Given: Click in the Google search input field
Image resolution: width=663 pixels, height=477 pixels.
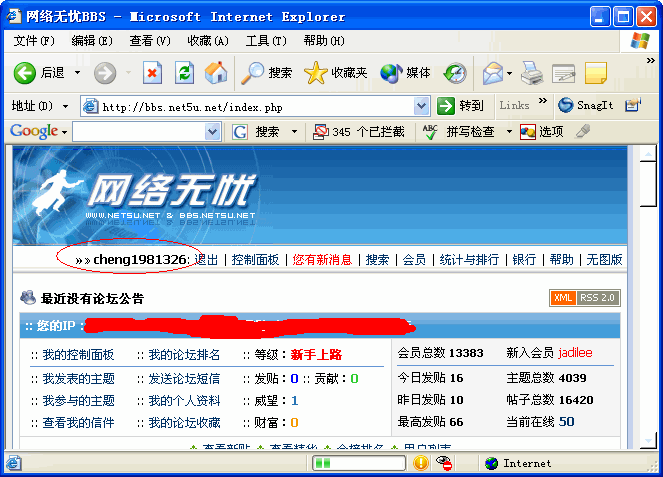Looking at the screenshot, I should (x=139, y=132).
